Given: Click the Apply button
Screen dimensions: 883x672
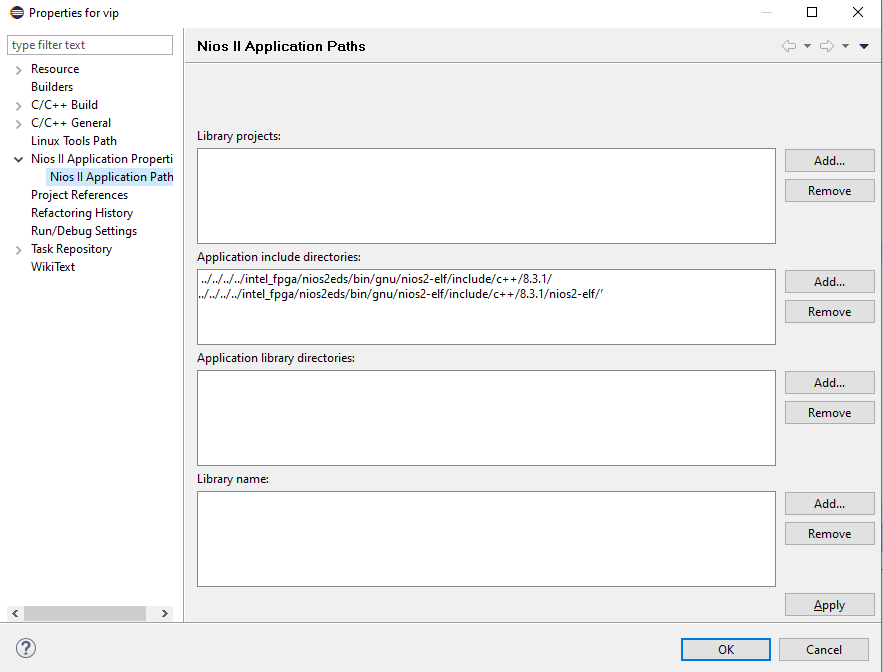Looking at the screenshot, I should point(830,605).
